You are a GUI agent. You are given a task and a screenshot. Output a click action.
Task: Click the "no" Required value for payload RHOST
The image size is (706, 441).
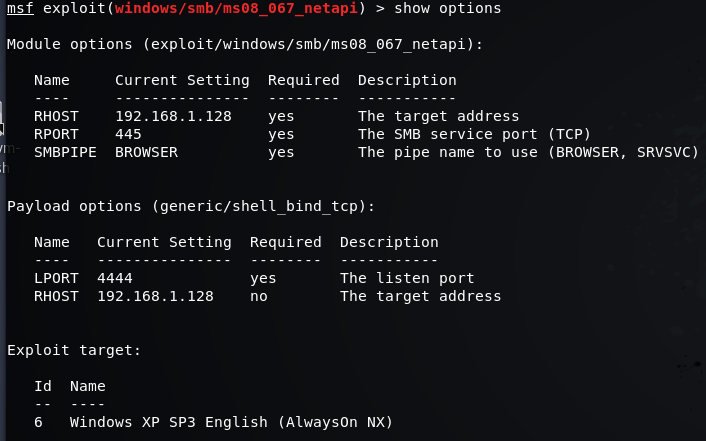click(258, 296)
